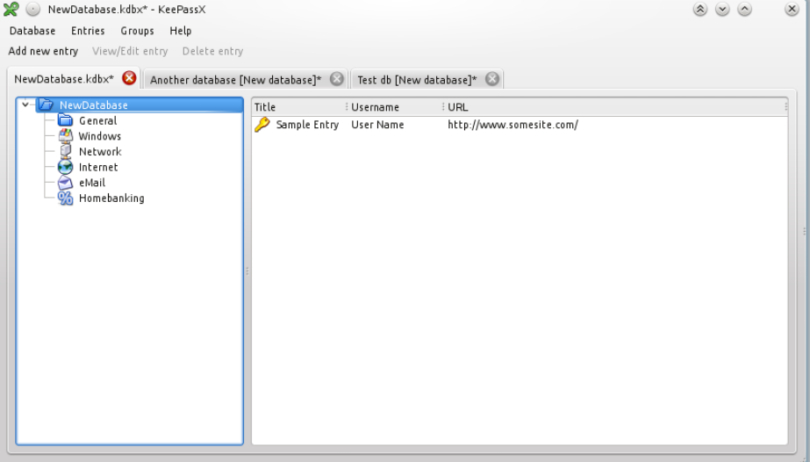Select the Internet globe icon
The image size is (810, 462).
coord(65,167)
